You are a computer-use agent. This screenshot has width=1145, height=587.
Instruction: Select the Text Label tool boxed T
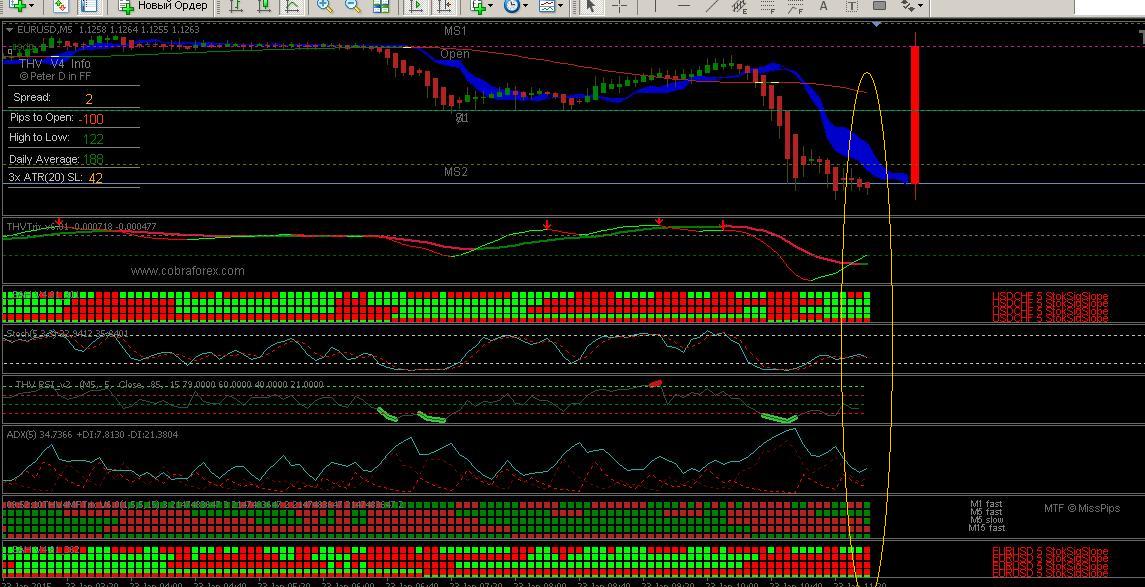(851, 6)
